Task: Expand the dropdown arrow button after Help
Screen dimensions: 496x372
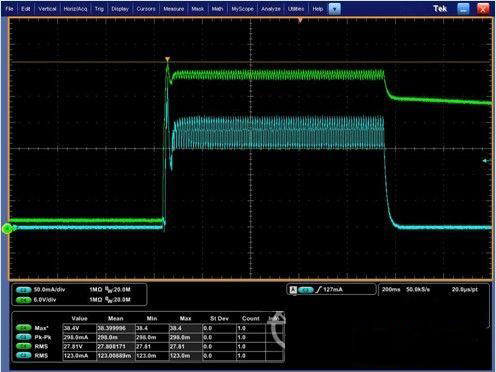Action: pyautogui.click(x=335, y=9)
